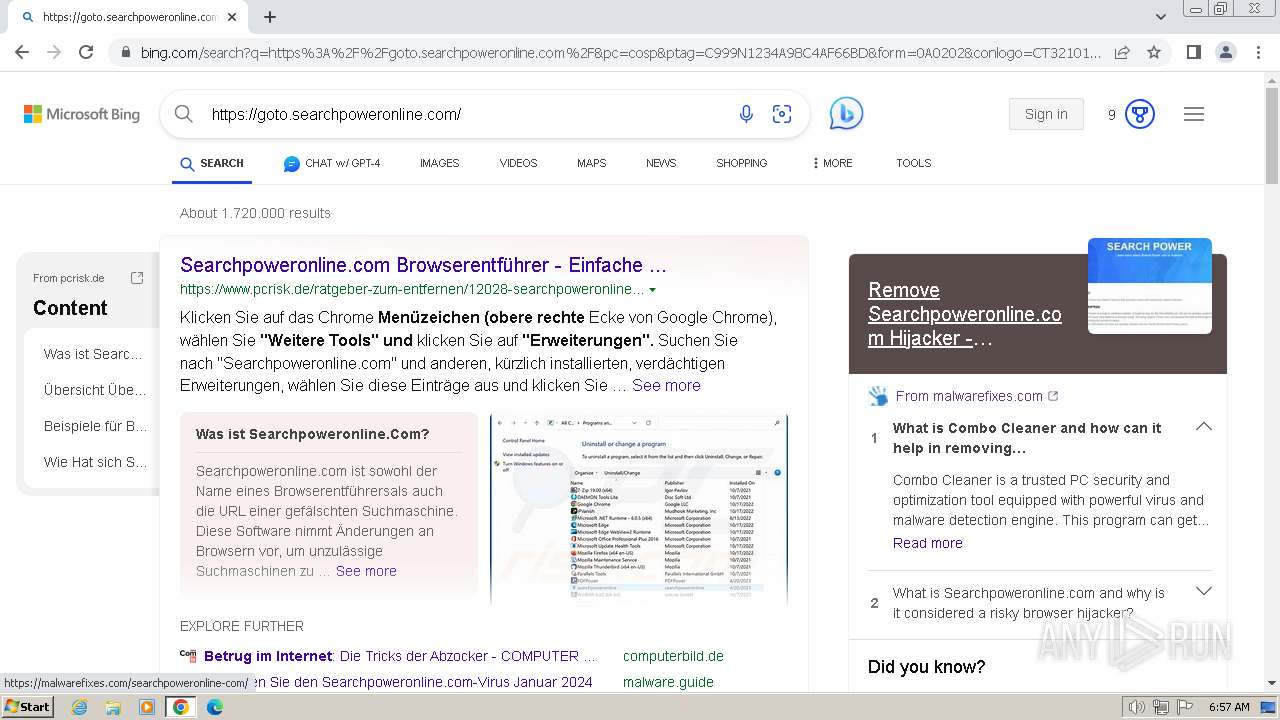View site information lock icon
Screen dimensions: 1280x720
tap(125, 53)
